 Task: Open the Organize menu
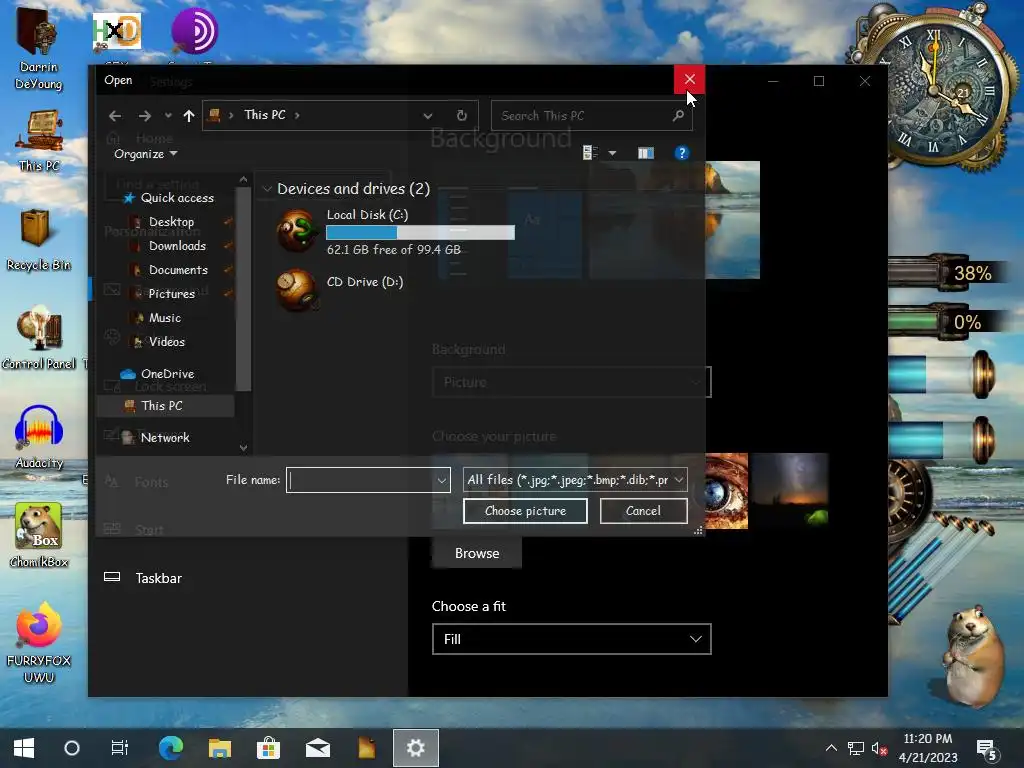click(145, 154)
